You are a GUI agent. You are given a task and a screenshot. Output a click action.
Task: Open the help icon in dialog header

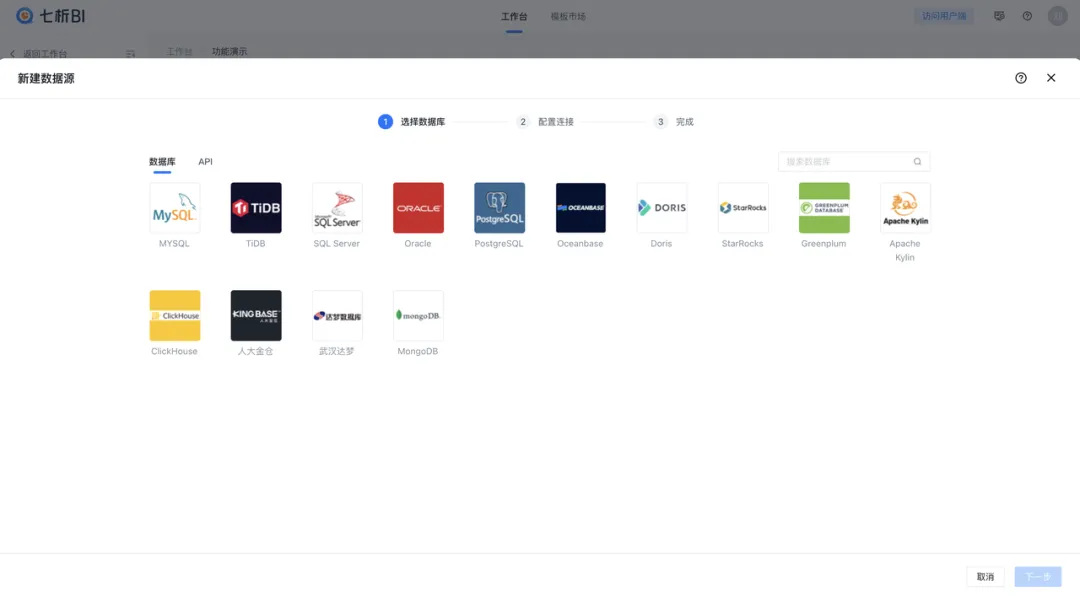point(1021,78)
